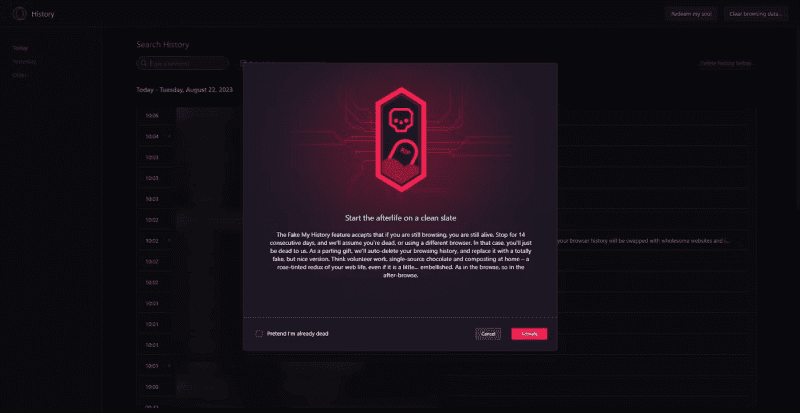Cancel the Fake My History dialog
This screenshot has height=413, width=800.
pos(488,334)
